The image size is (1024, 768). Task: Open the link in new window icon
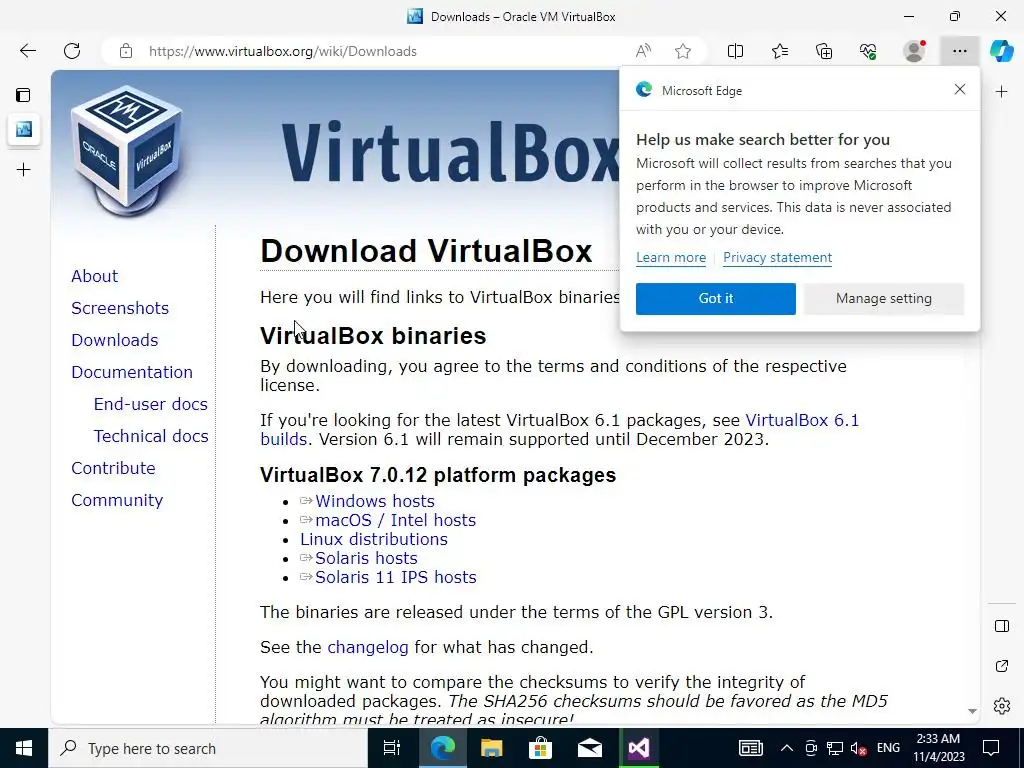coord(1002,666)
